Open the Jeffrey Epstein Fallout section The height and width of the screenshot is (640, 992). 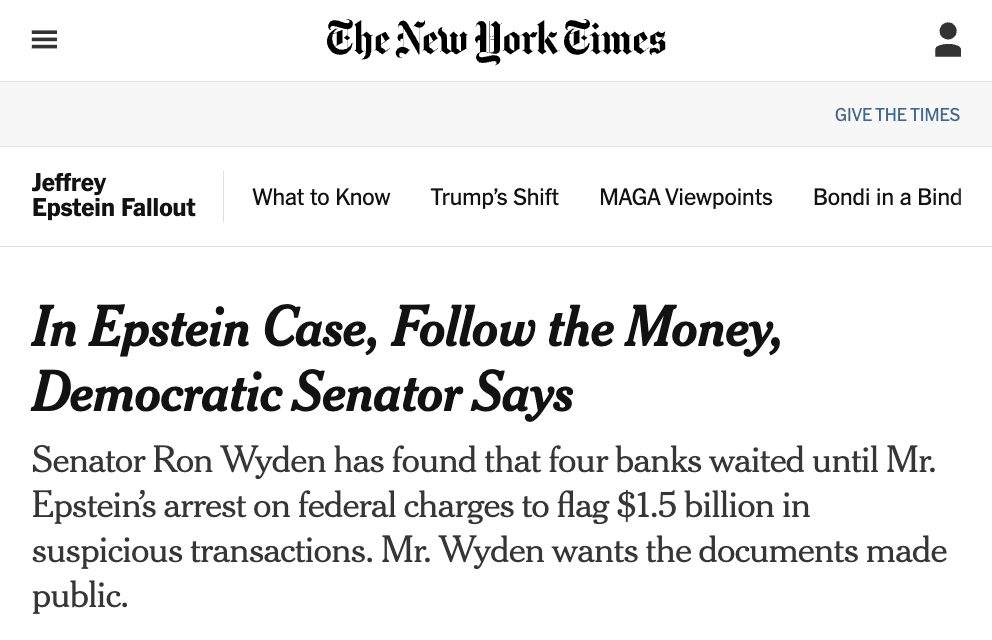[x=114, y=195]
